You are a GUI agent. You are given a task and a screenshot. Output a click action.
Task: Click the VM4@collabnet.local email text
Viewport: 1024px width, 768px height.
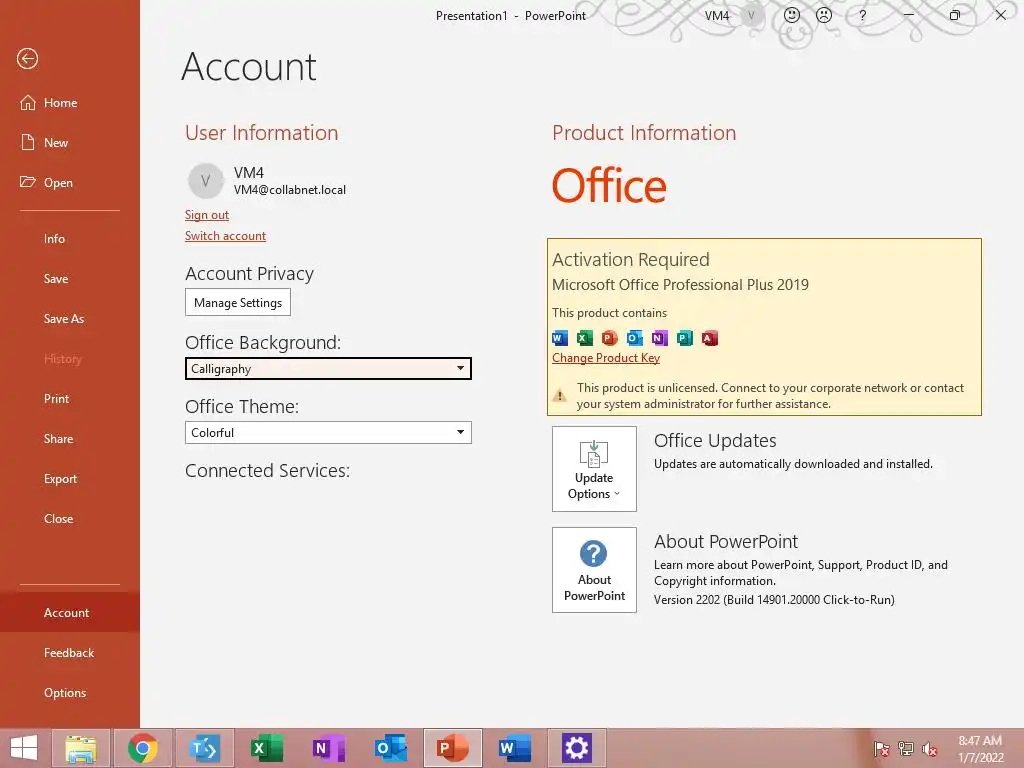click(290, 190)
